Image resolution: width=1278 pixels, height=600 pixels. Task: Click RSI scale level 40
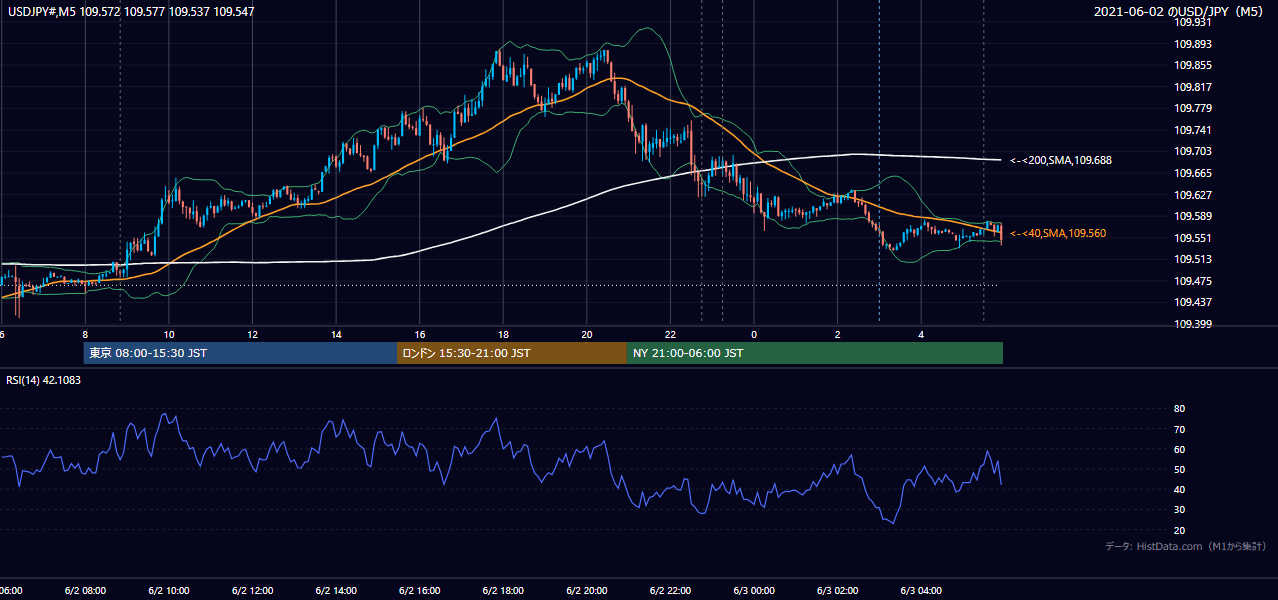(x=1179, y=489)
